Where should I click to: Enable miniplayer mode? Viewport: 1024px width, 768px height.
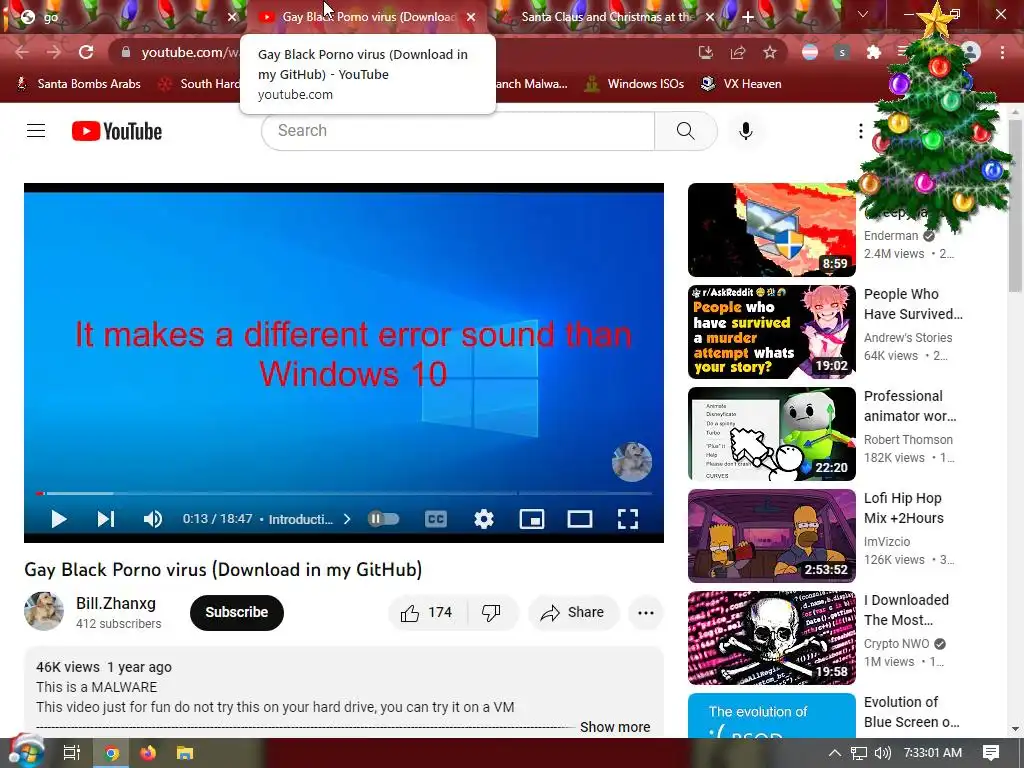click(532, 519)
